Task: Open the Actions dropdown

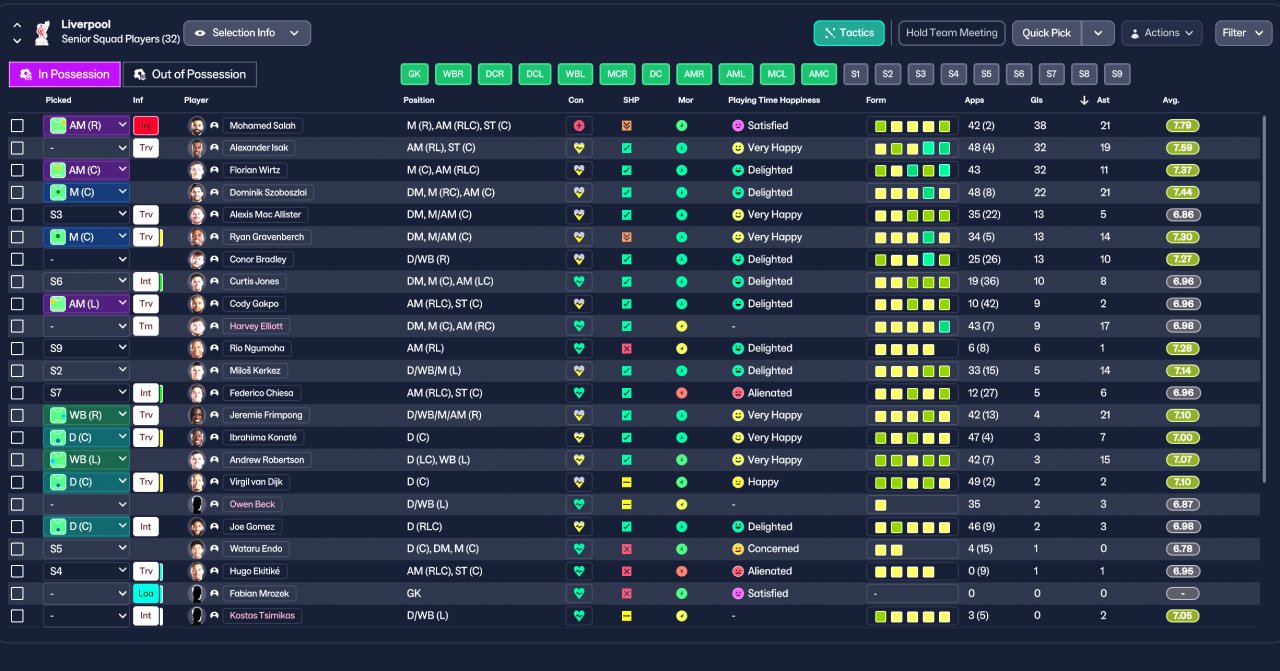Action: (x=1162, y=33)
